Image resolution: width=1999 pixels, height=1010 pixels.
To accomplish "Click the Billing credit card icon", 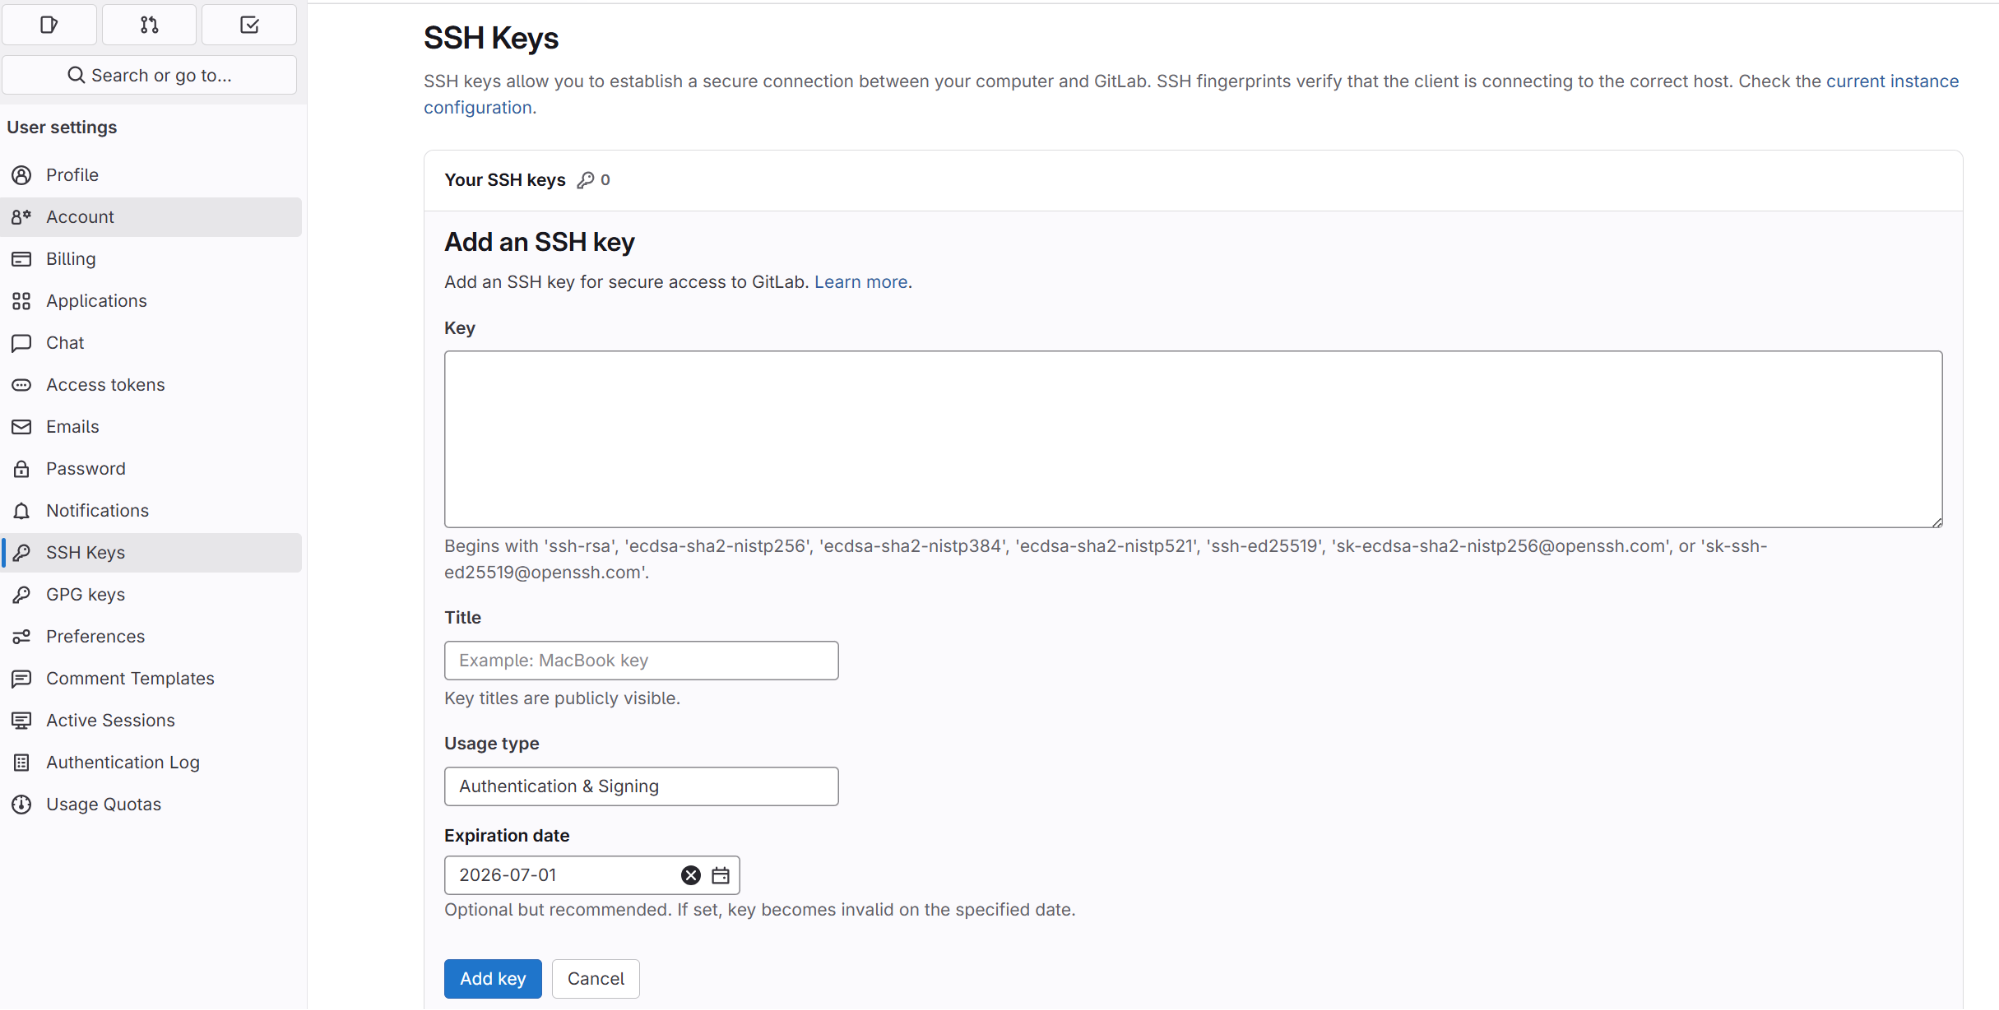I will (21, 259).
